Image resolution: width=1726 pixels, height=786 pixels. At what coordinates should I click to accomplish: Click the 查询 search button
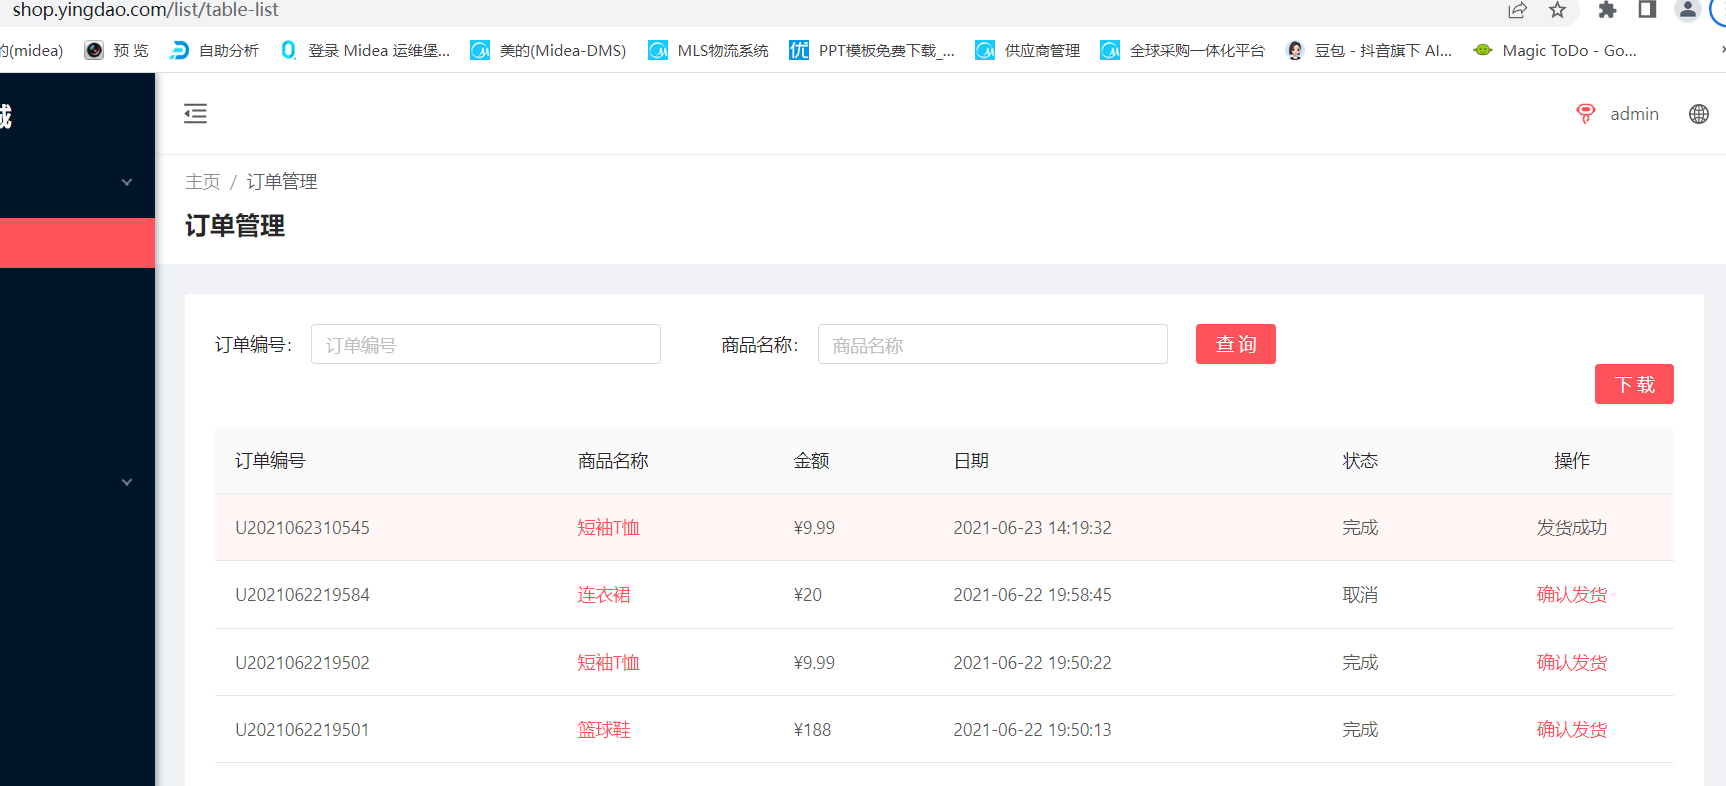pyautogui.click(x=1235, y=344)
